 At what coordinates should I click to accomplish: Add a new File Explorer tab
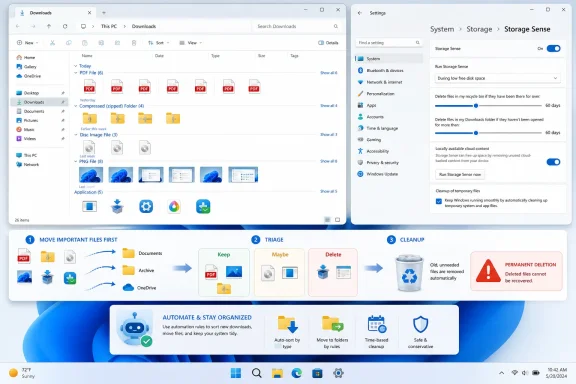coord(104,13)
